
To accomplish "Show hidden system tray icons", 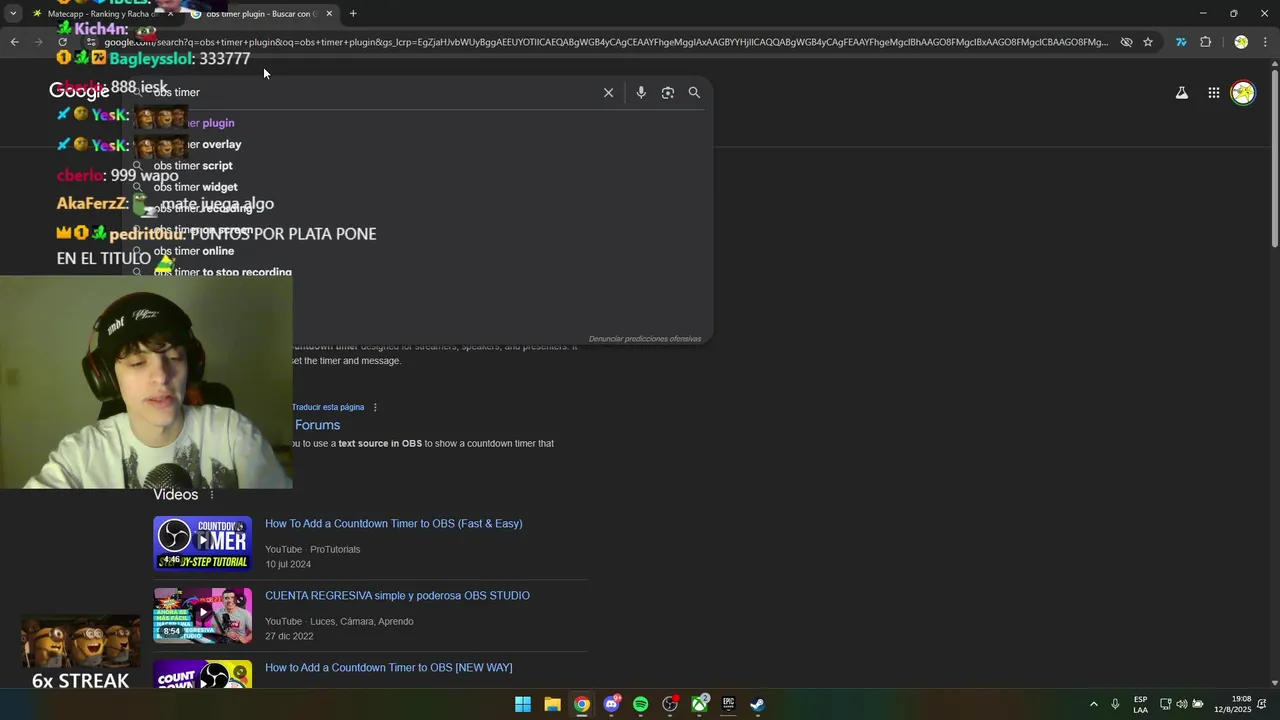I will [1093, 705].
